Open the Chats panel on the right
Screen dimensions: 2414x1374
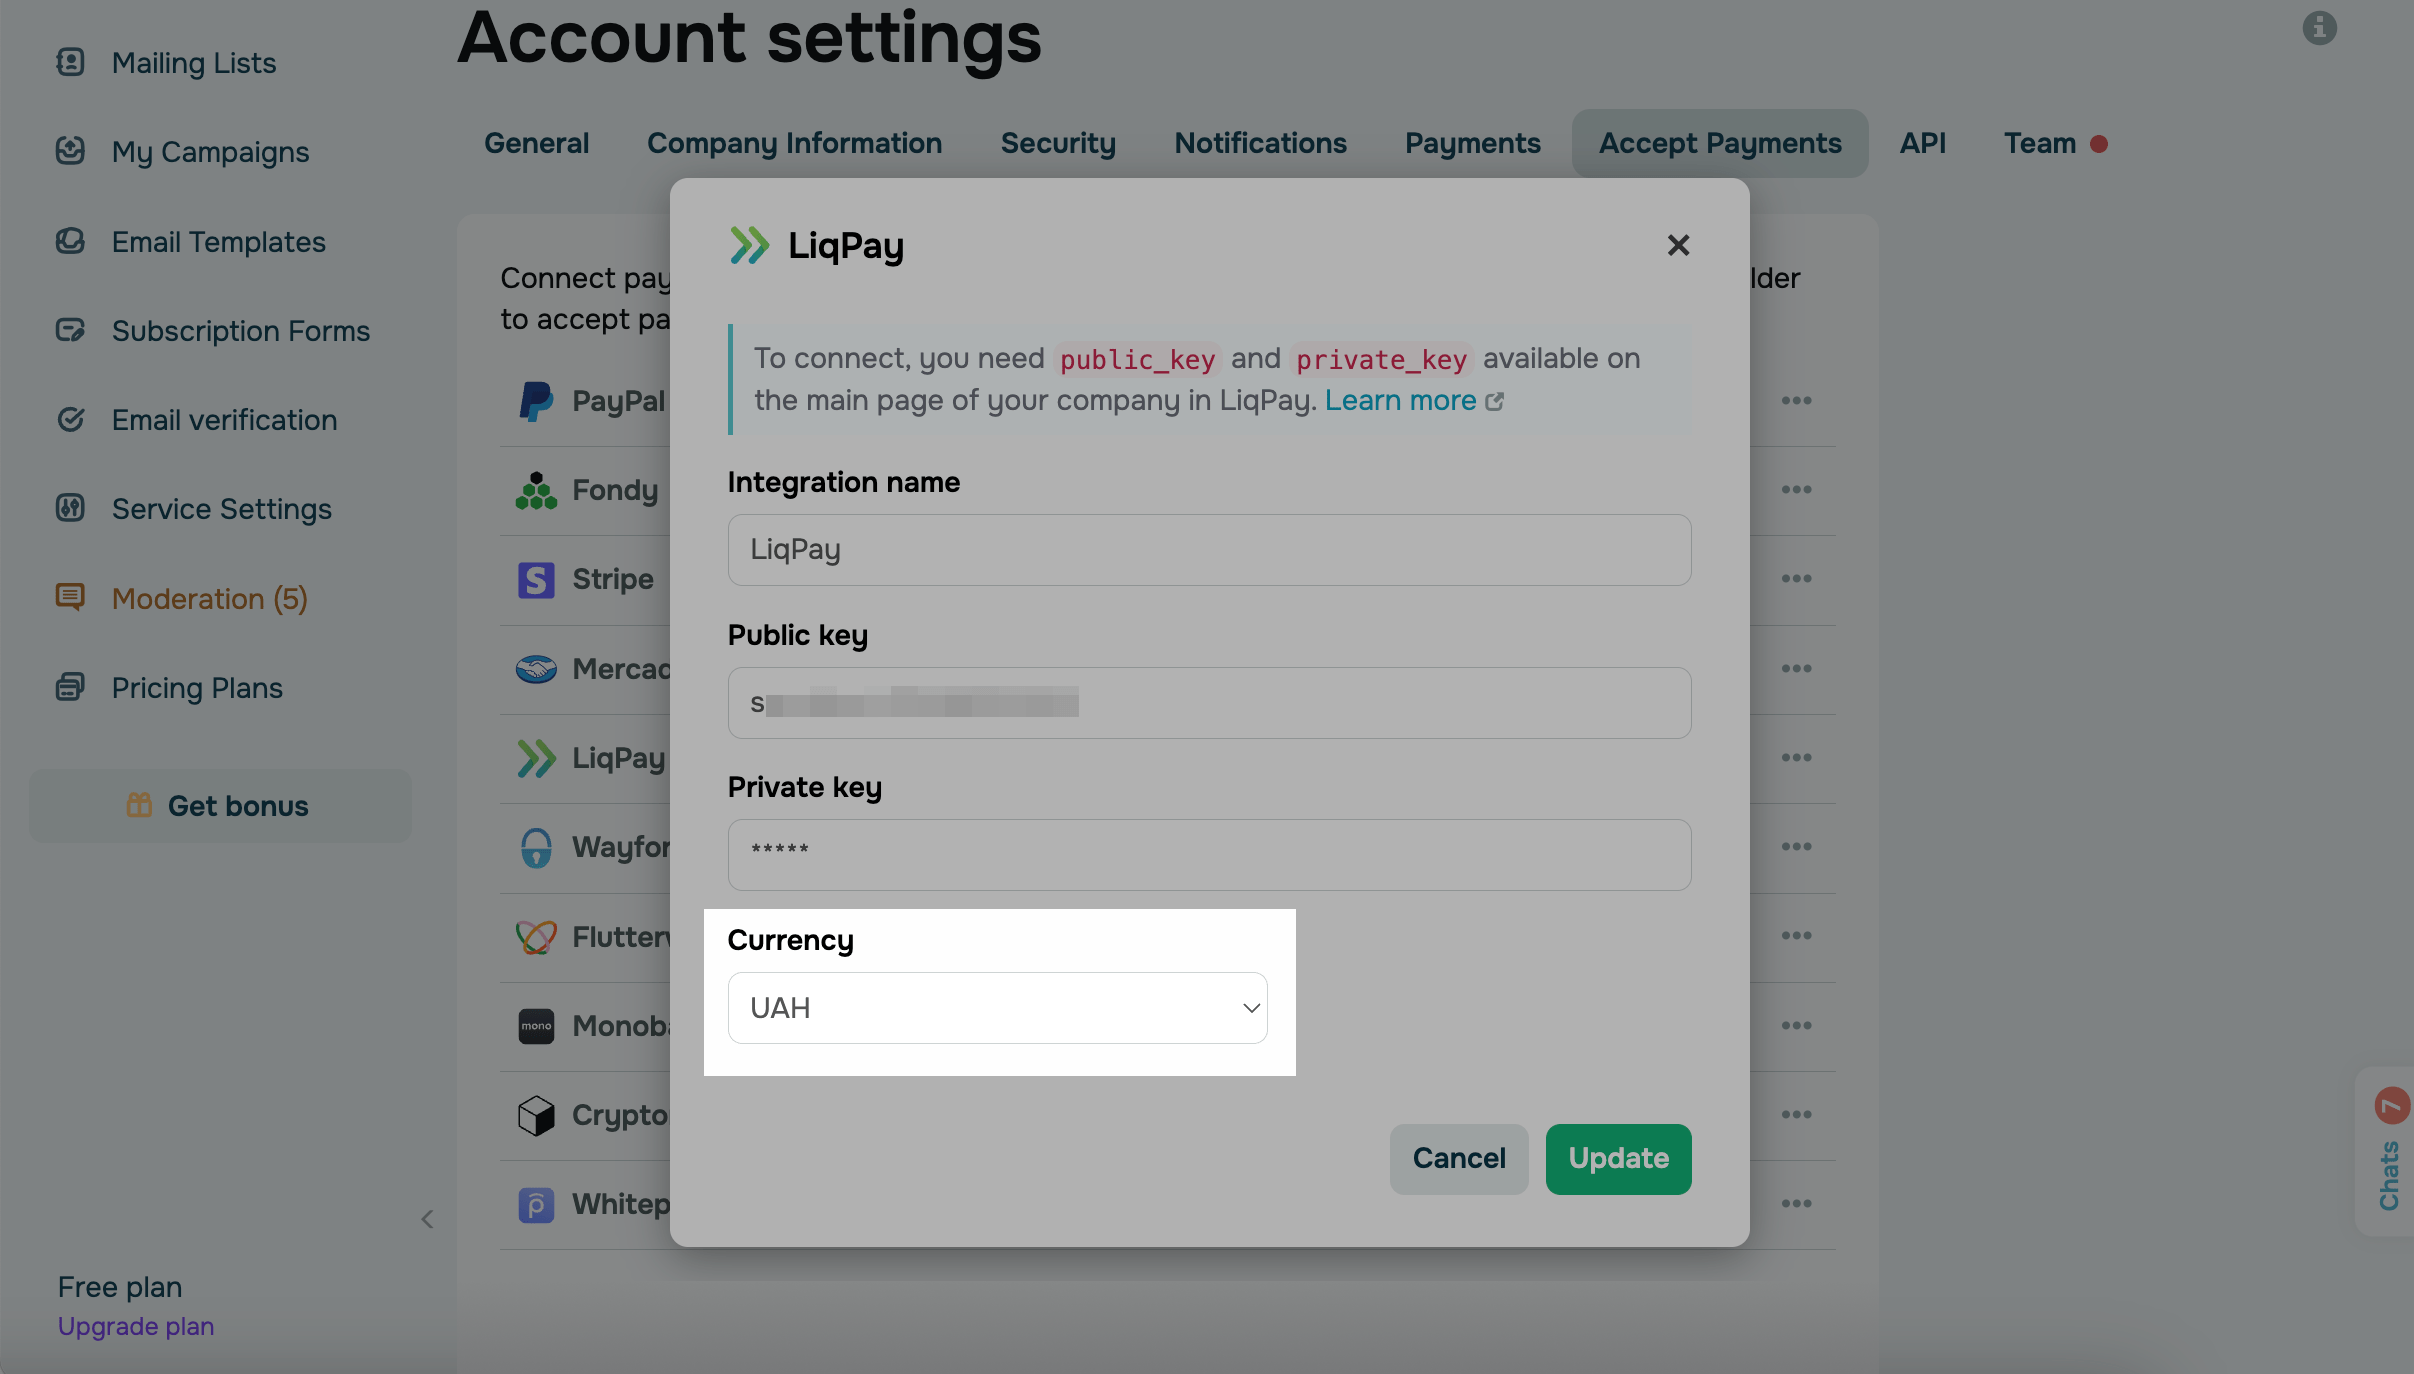pos(2390,1180)
